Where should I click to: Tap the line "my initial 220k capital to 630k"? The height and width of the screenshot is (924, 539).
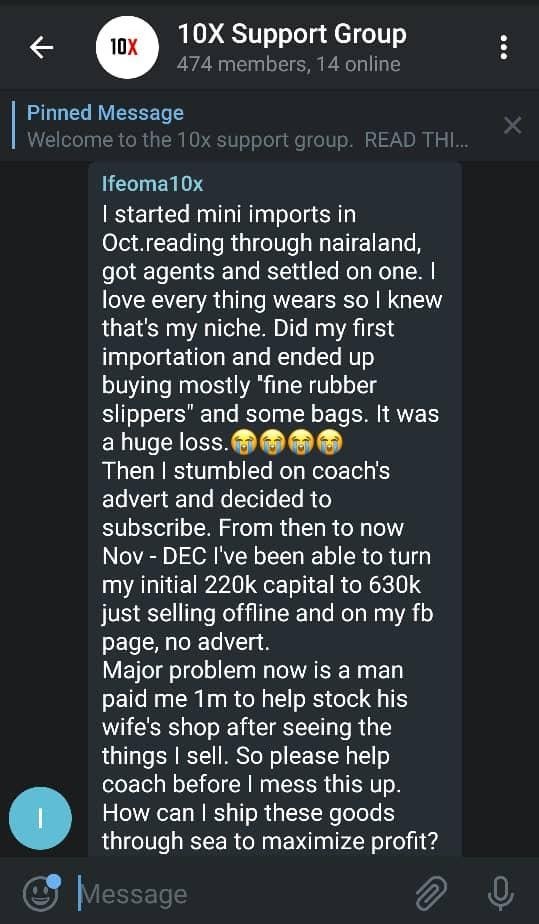click(x=262, y=585)
